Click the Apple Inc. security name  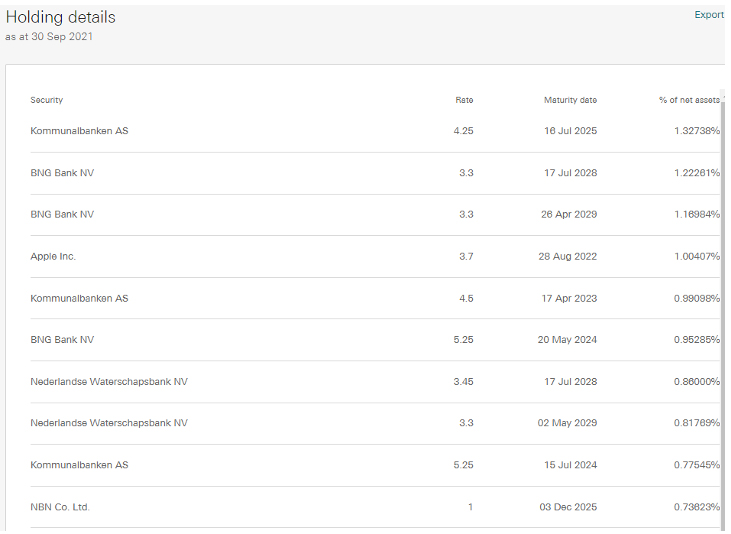53,256
